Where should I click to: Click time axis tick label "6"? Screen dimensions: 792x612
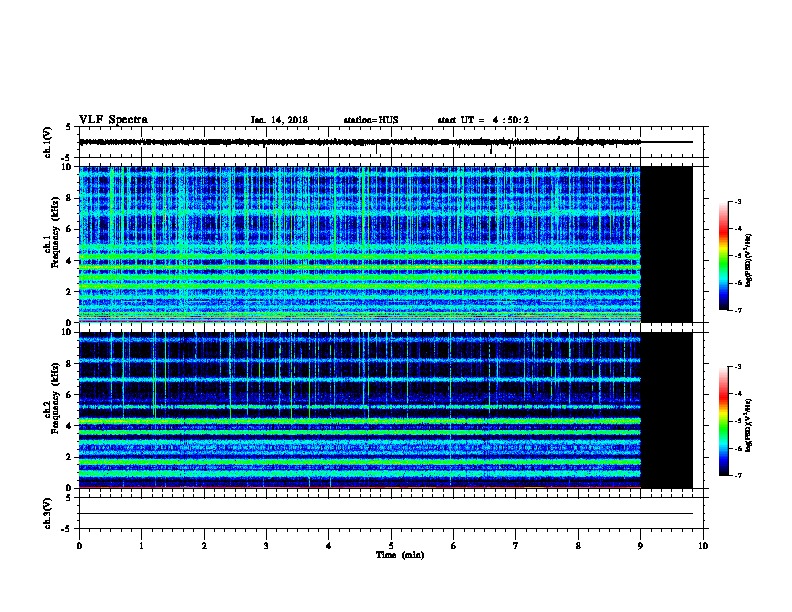click(453, 545)
